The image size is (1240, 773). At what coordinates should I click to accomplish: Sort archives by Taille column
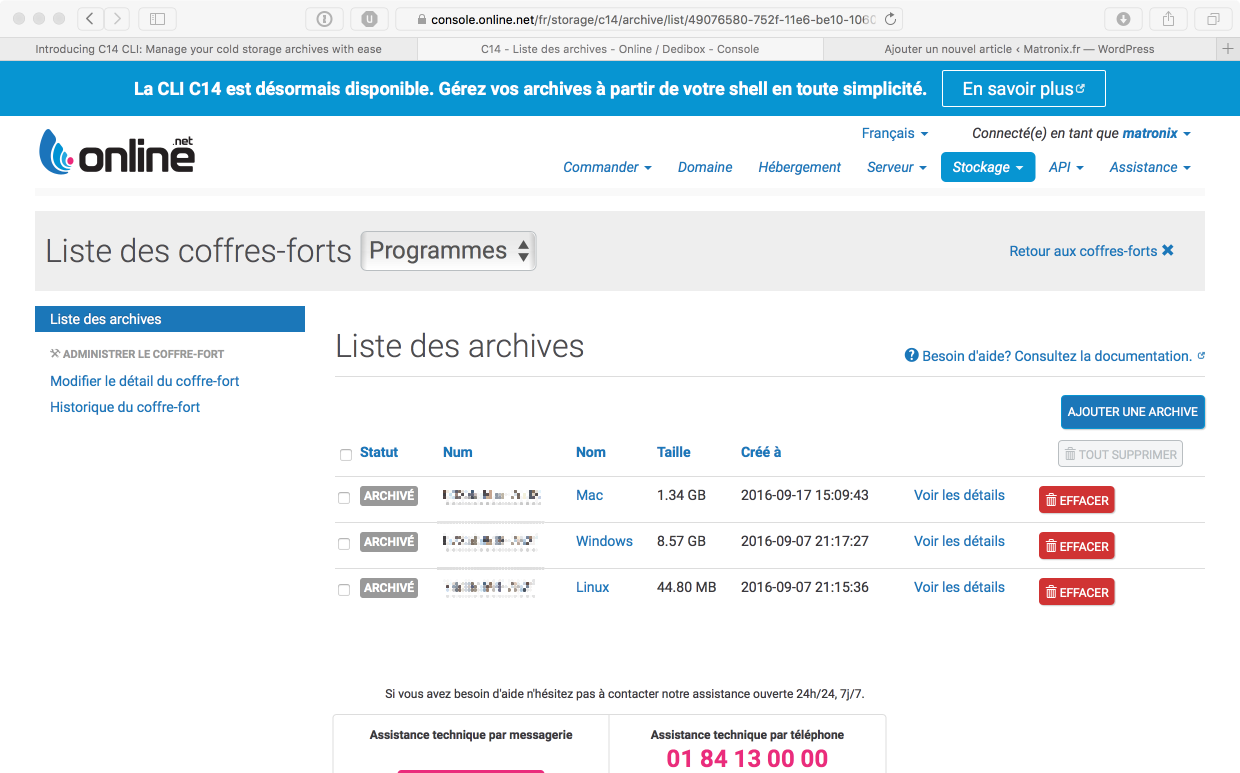[x=674, y=452]
